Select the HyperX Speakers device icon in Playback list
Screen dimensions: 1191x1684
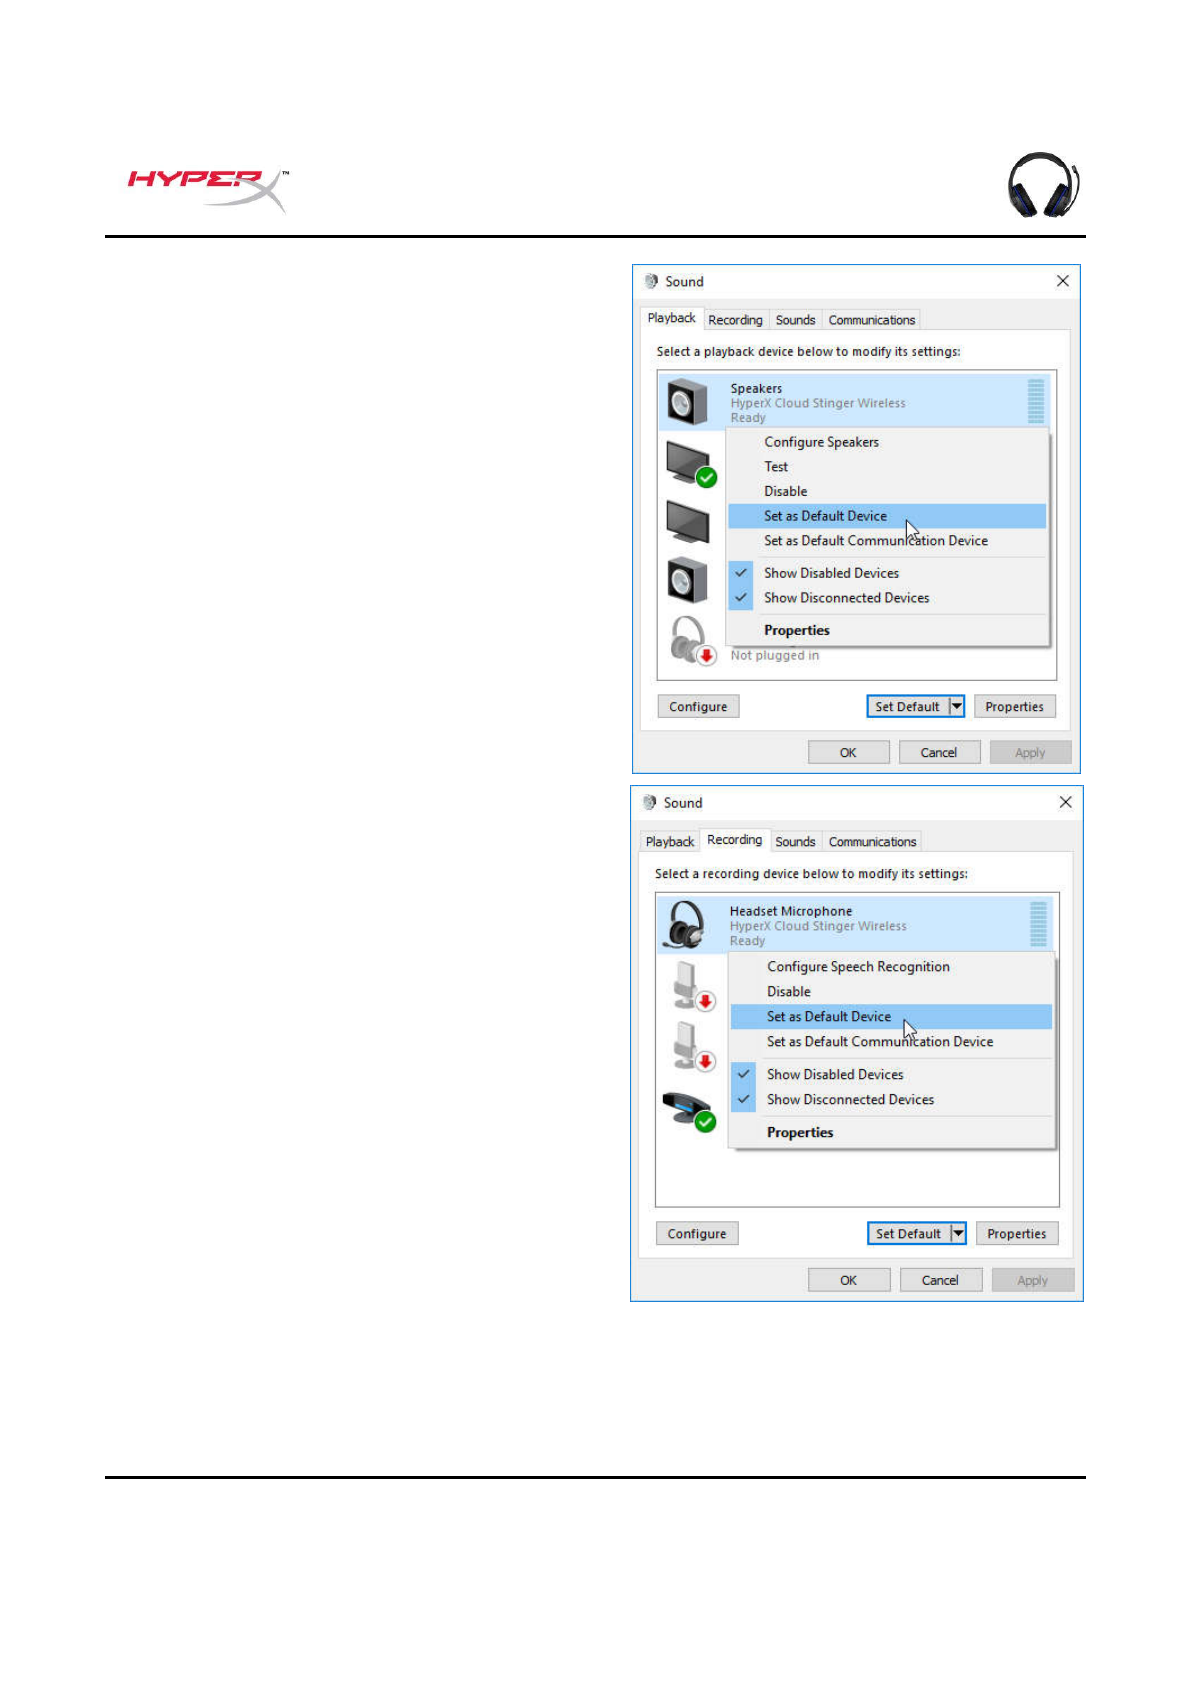click(x=687, y=402)
